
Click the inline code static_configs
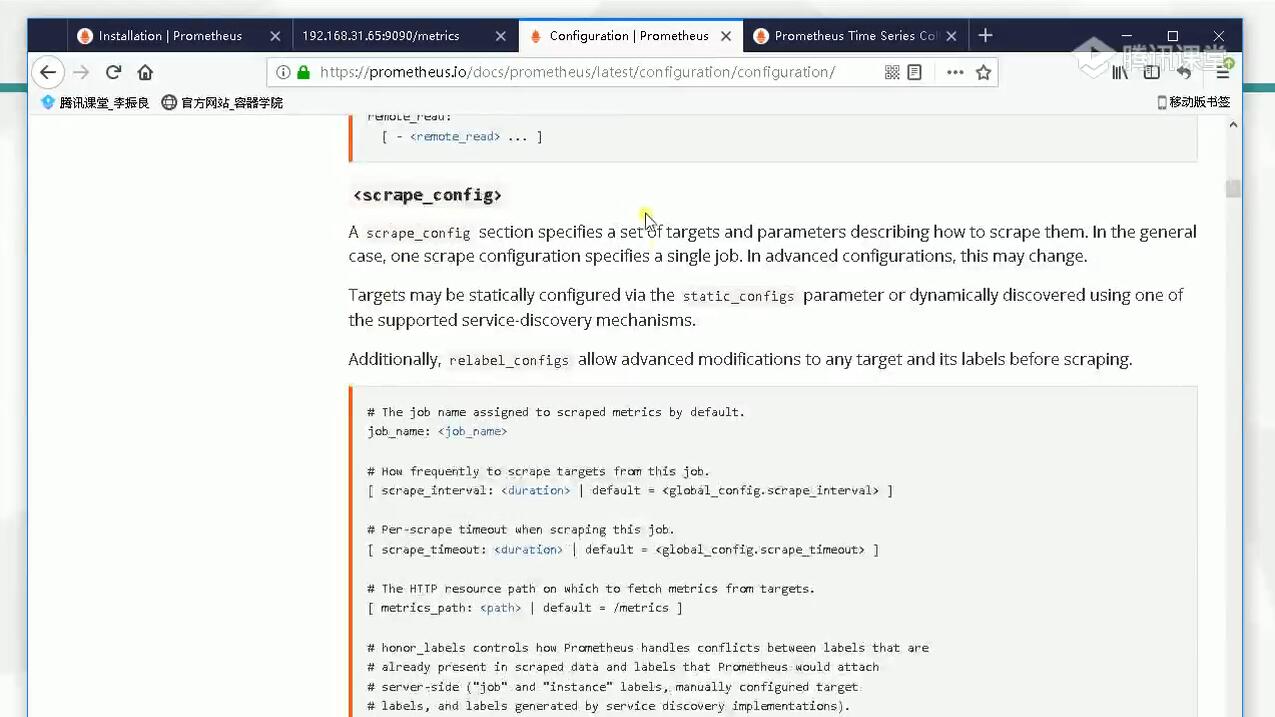[738, 296]
